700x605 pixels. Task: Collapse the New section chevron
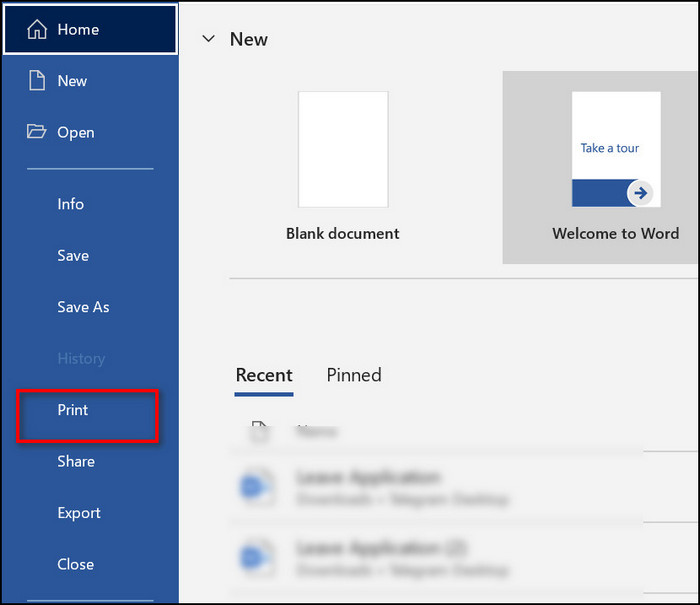[208, 39]
